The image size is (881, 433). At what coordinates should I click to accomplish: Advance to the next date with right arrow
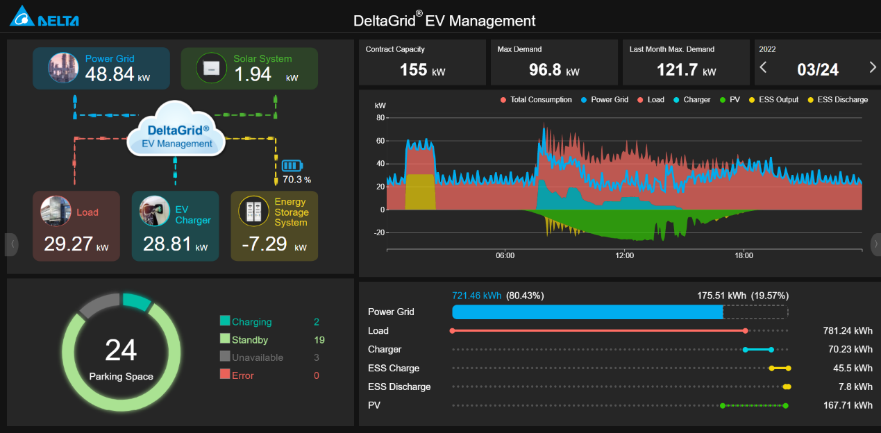[x=871, y=68]
